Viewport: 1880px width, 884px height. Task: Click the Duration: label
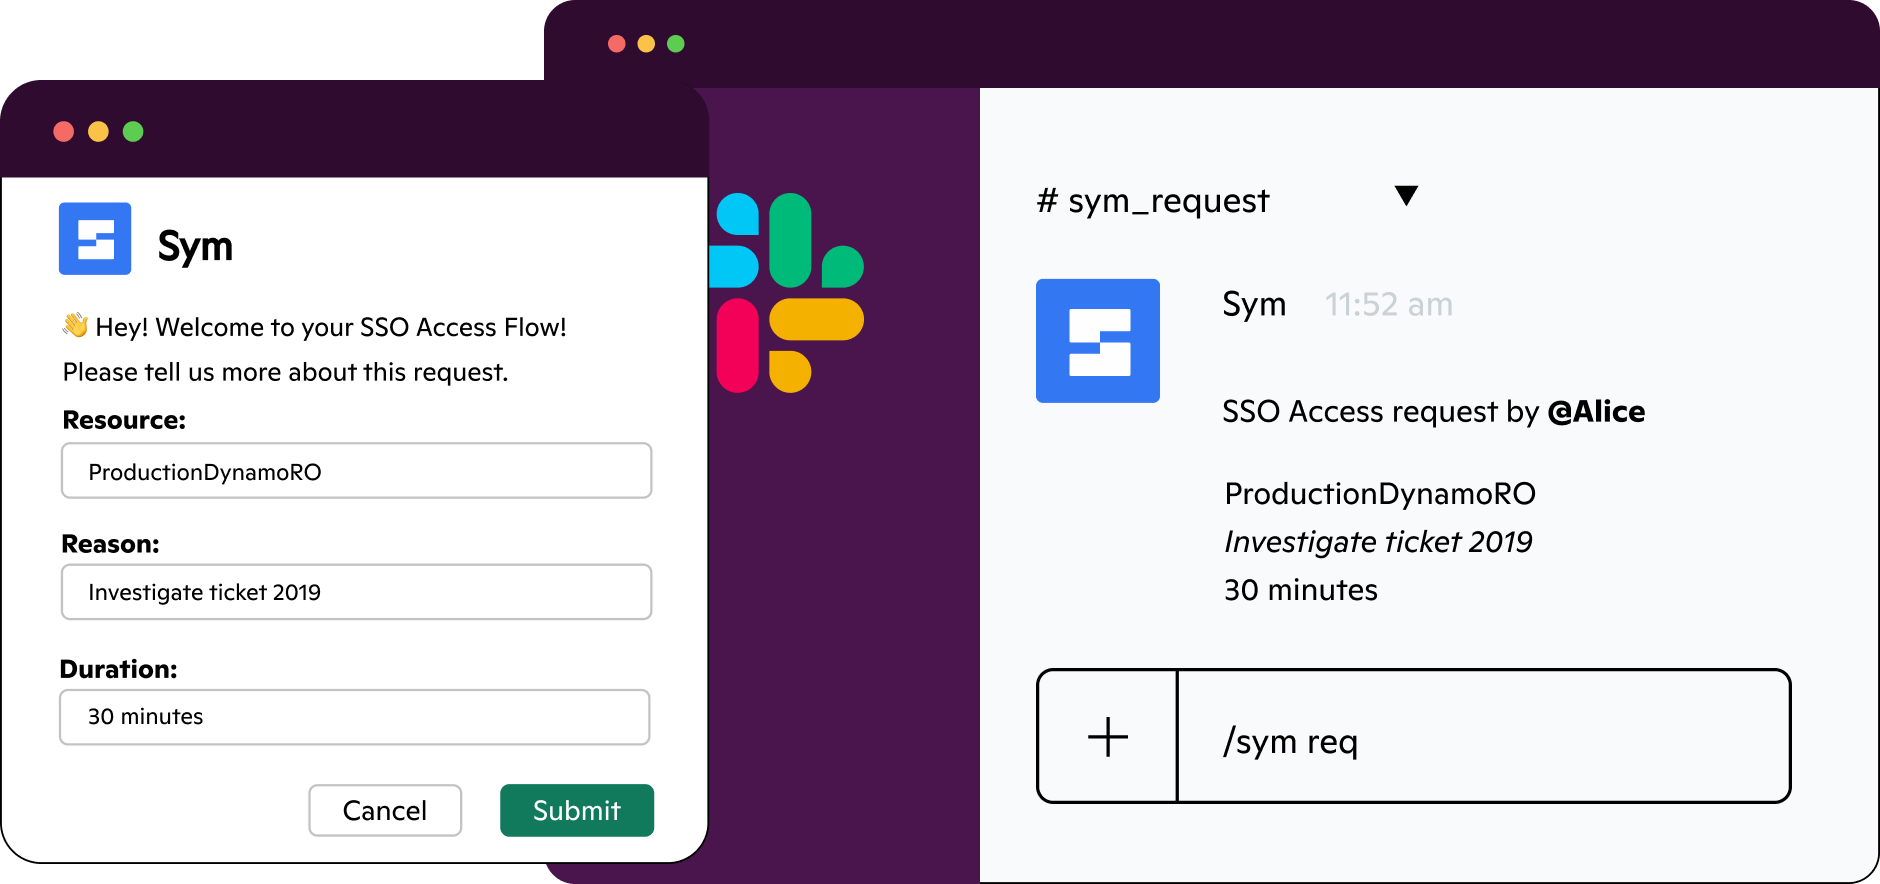click(x=118, y=669)
